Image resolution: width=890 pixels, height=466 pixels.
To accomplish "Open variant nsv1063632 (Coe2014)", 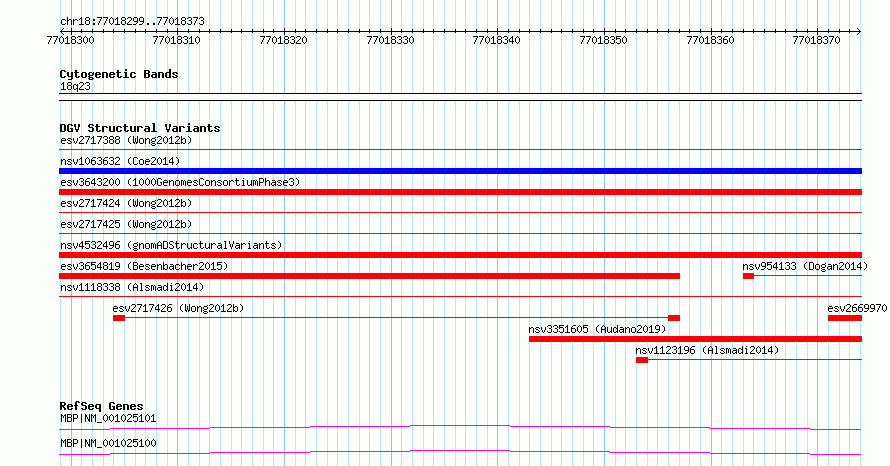I will click(x=120, y=161).
